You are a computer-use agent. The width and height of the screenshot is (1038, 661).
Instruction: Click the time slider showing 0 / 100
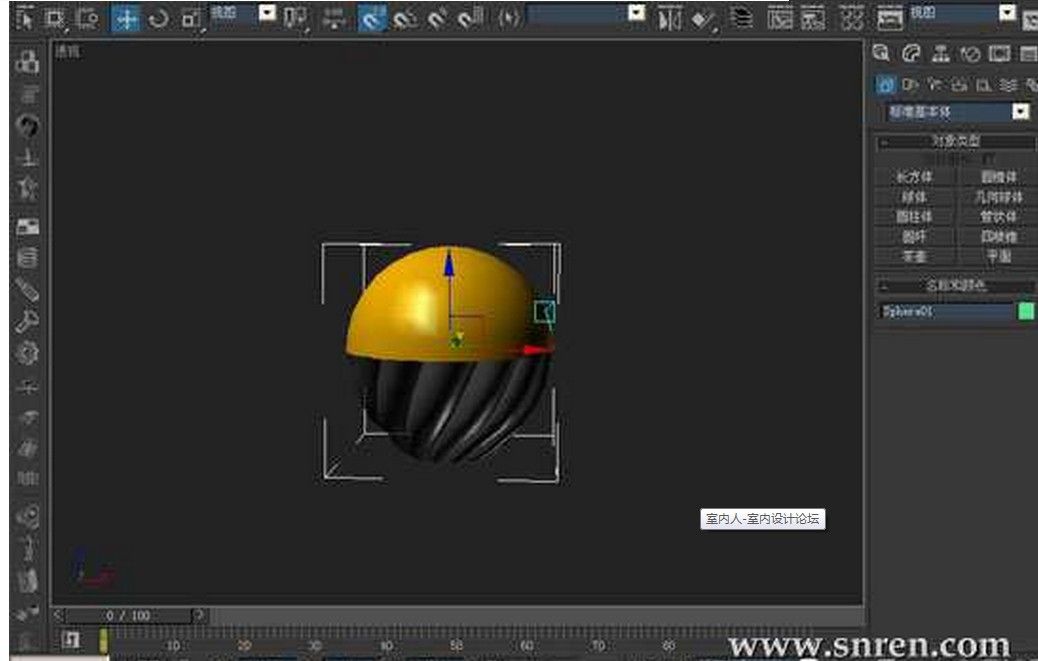128,616
